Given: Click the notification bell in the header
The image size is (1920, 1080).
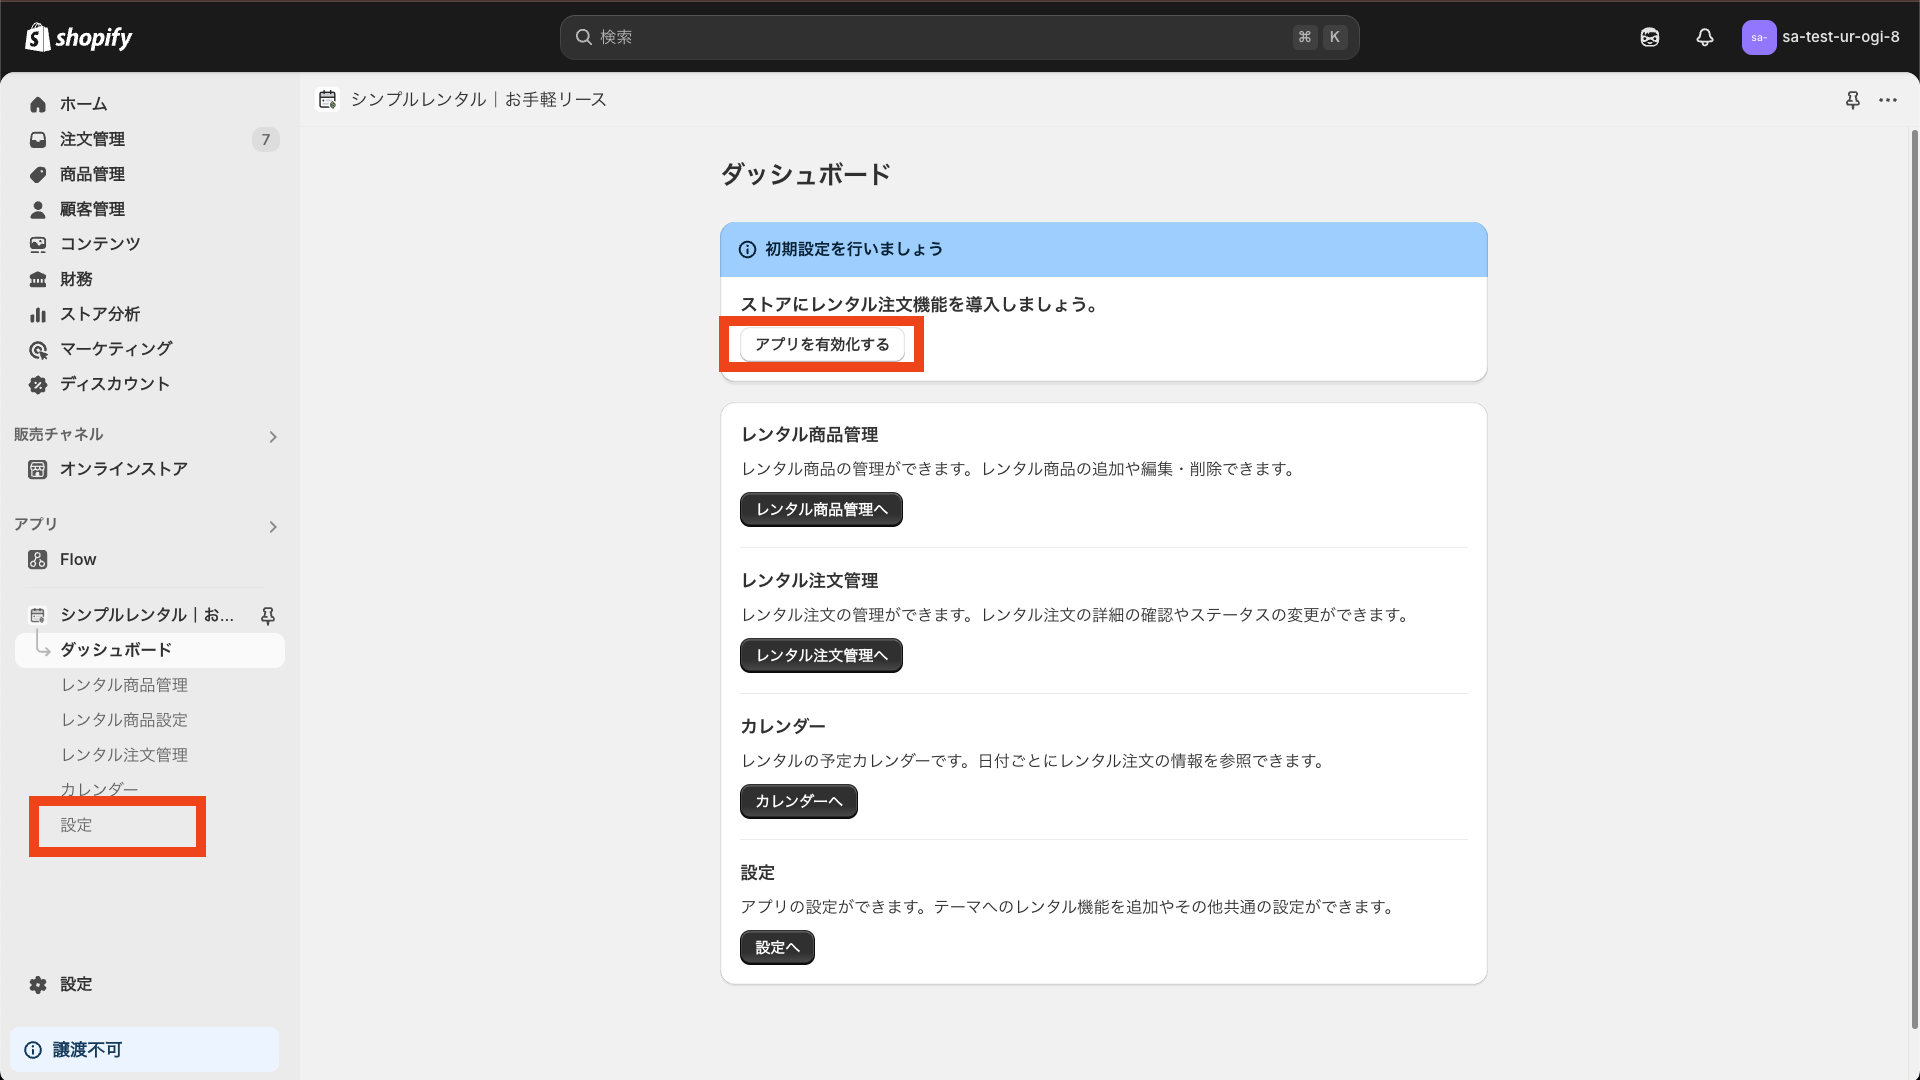Looking at the screenshot, I should (x=1705, y=37).
